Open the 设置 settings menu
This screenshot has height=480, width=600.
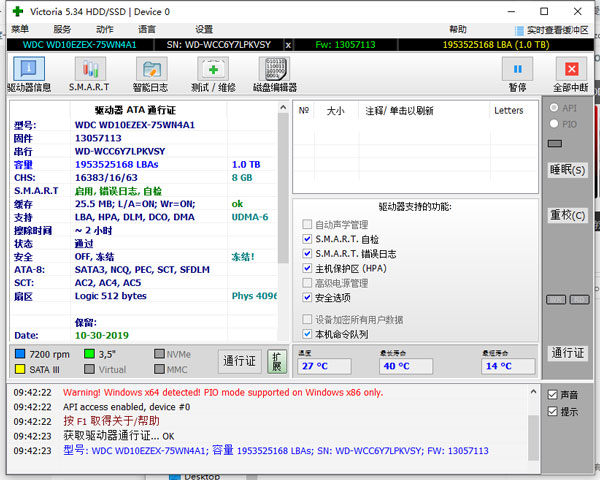pyautogui.click(x=204, y=29)
